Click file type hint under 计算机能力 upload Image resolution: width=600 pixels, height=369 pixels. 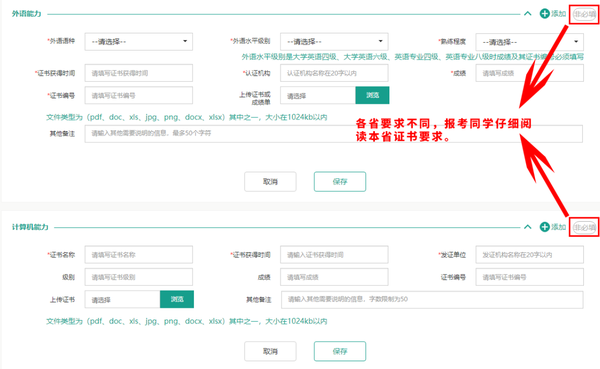click(187, 321)
